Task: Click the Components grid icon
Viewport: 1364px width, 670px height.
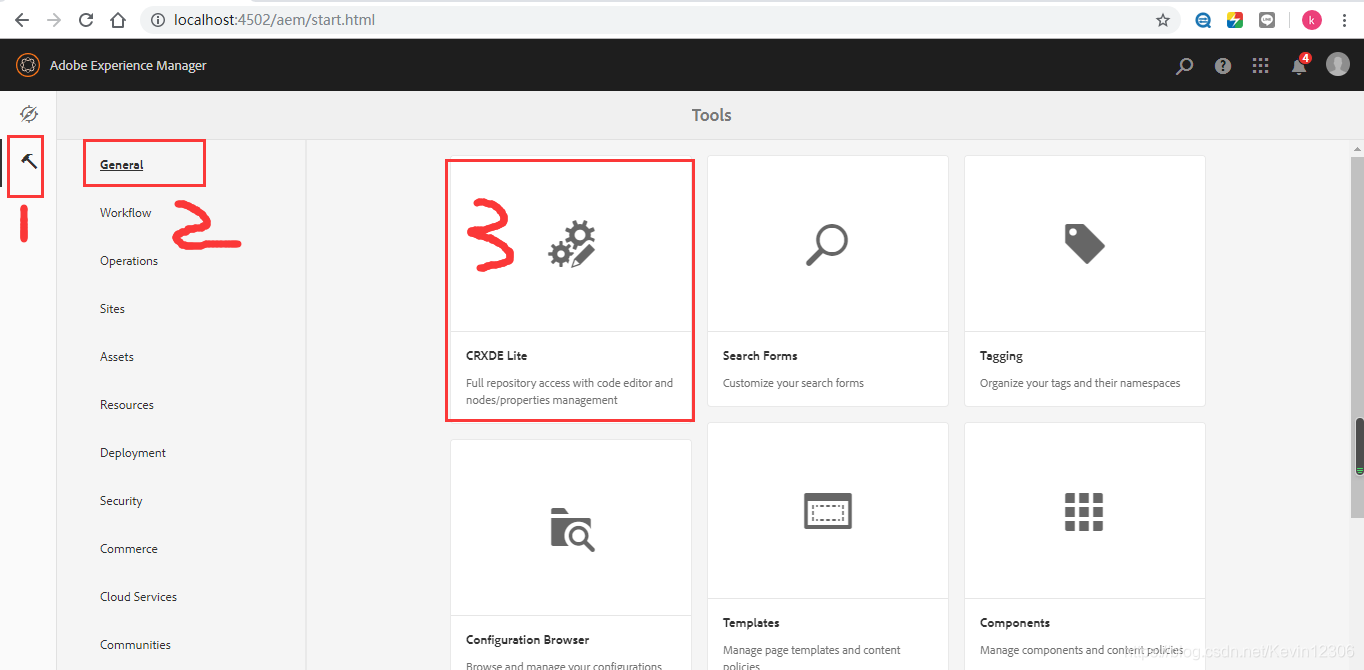Action: pyautogui.click(x=1084, y=511)
